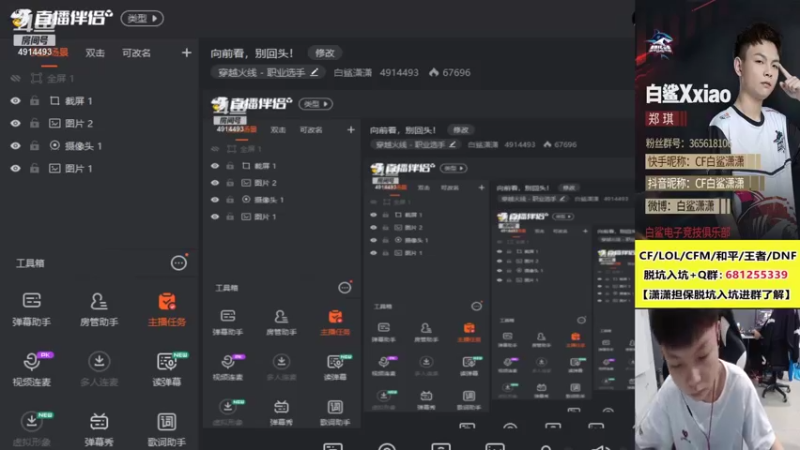Start 视频连麦 PK tool in main toolbox

[32, 369]
